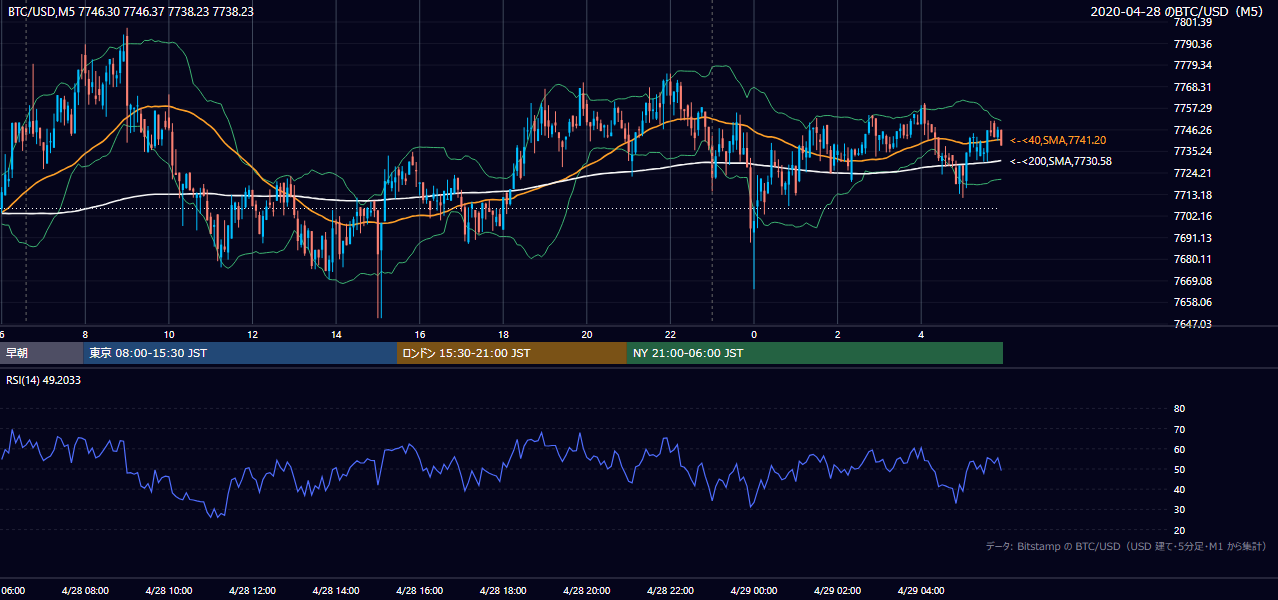Click price axis value 7757.29
This screenshot has width=1278, height=600.
(1193, 108)
